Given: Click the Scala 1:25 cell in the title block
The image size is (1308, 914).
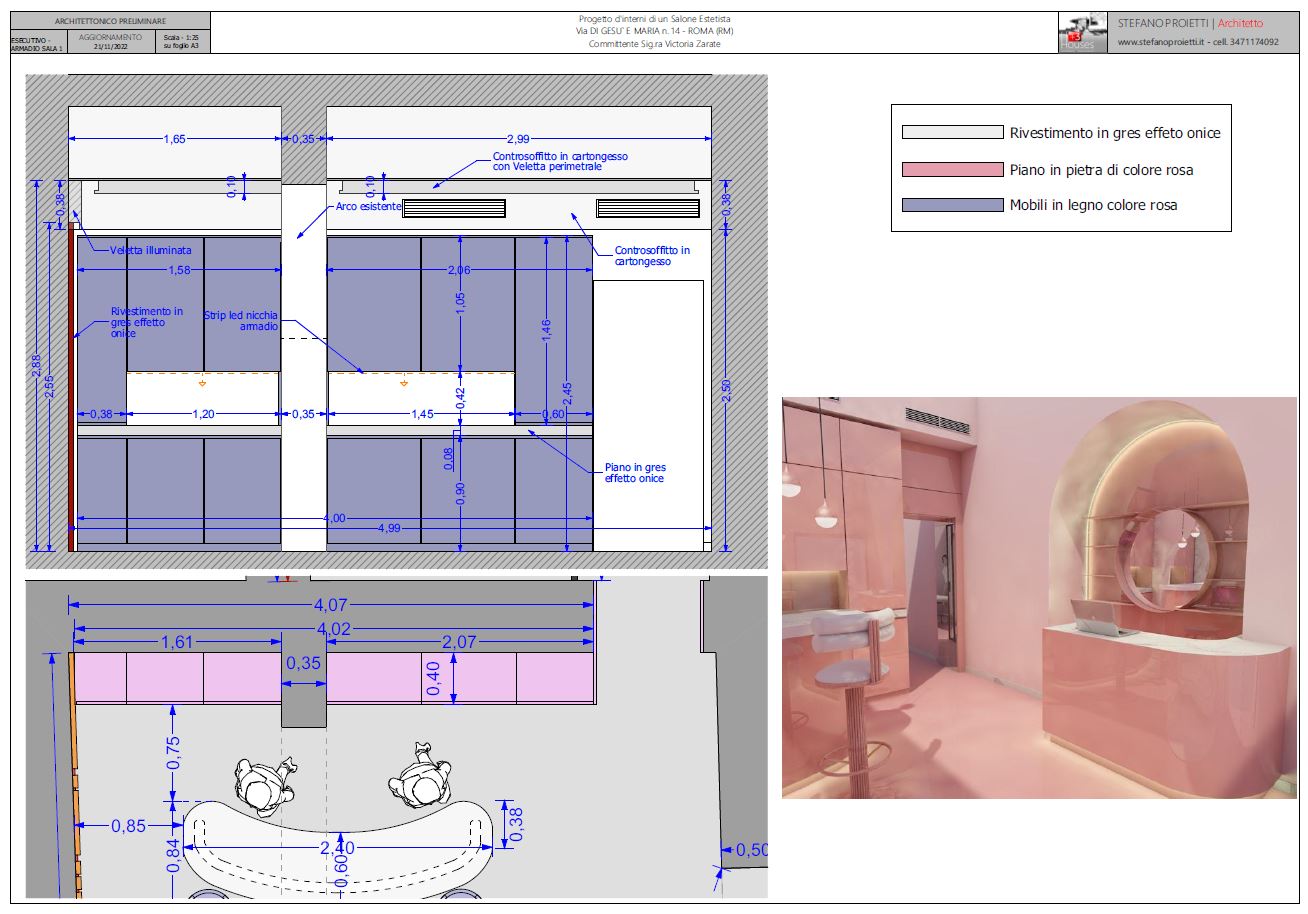Looking at the screenshot, I should [181, 41].
